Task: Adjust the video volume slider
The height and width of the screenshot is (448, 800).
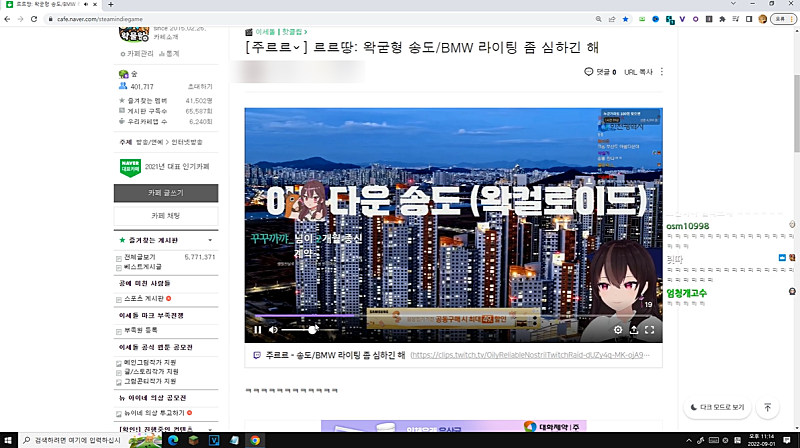Action: (308, 330)
